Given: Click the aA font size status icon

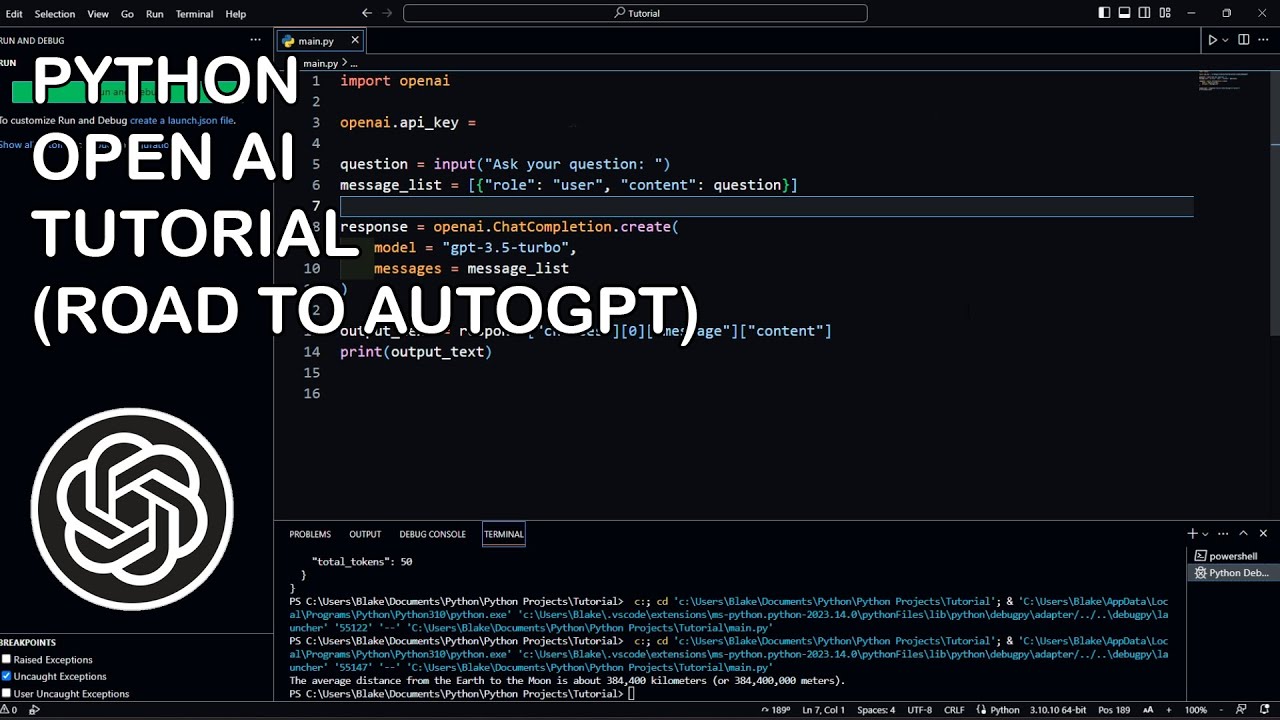Looking at the screenshot, I should pos(1148,710).
